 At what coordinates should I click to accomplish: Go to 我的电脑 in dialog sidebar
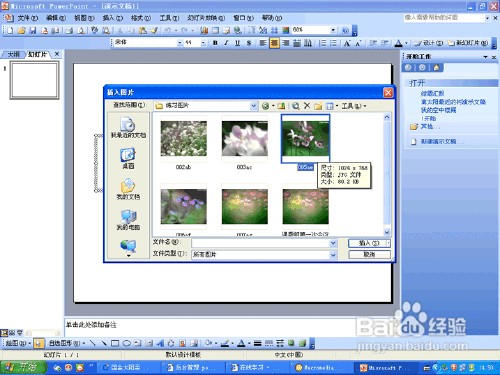point(128,220)
